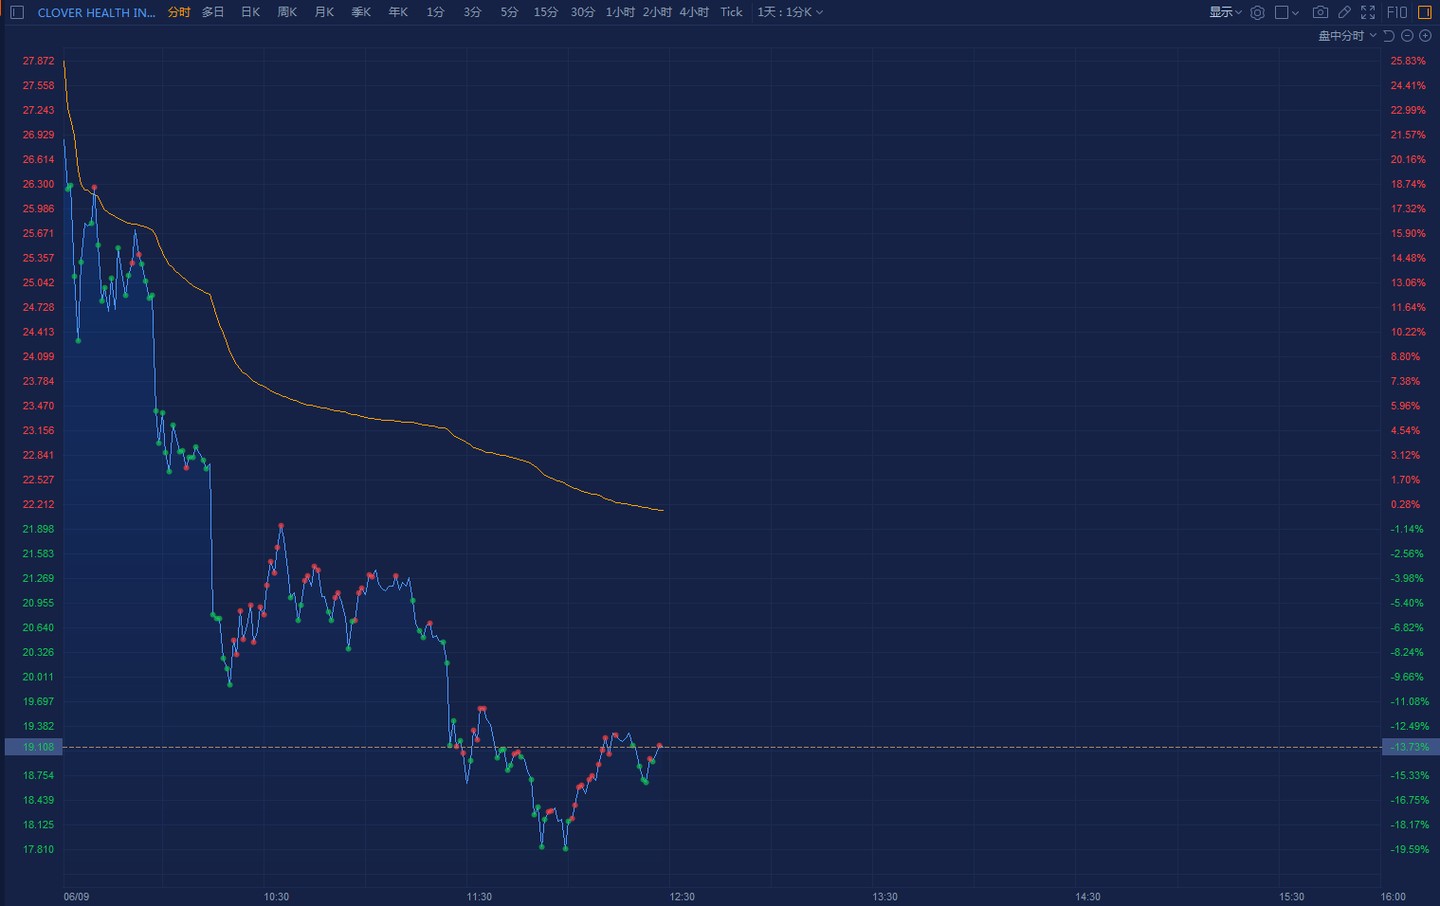Click the 14:30 time axis label
The height and width of the screenshot is (906, 1440).
click(x=1088, y=896)
